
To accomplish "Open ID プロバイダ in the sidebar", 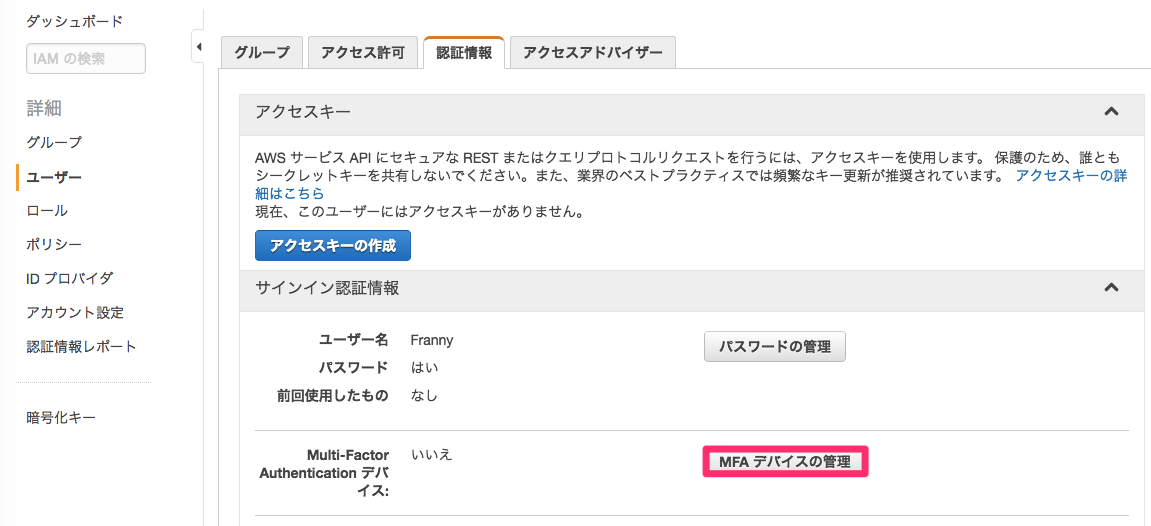I will pos(69,278).
